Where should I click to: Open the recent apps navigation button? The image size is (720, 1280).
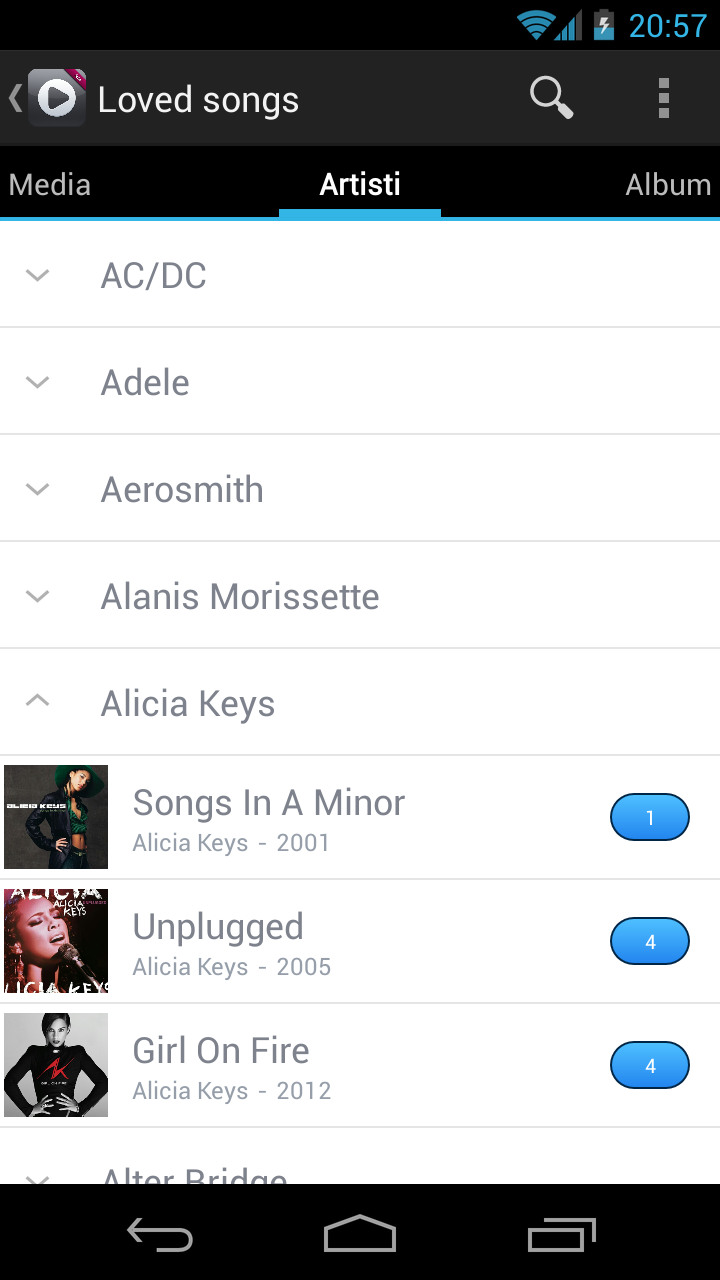tap(561, 1236)
